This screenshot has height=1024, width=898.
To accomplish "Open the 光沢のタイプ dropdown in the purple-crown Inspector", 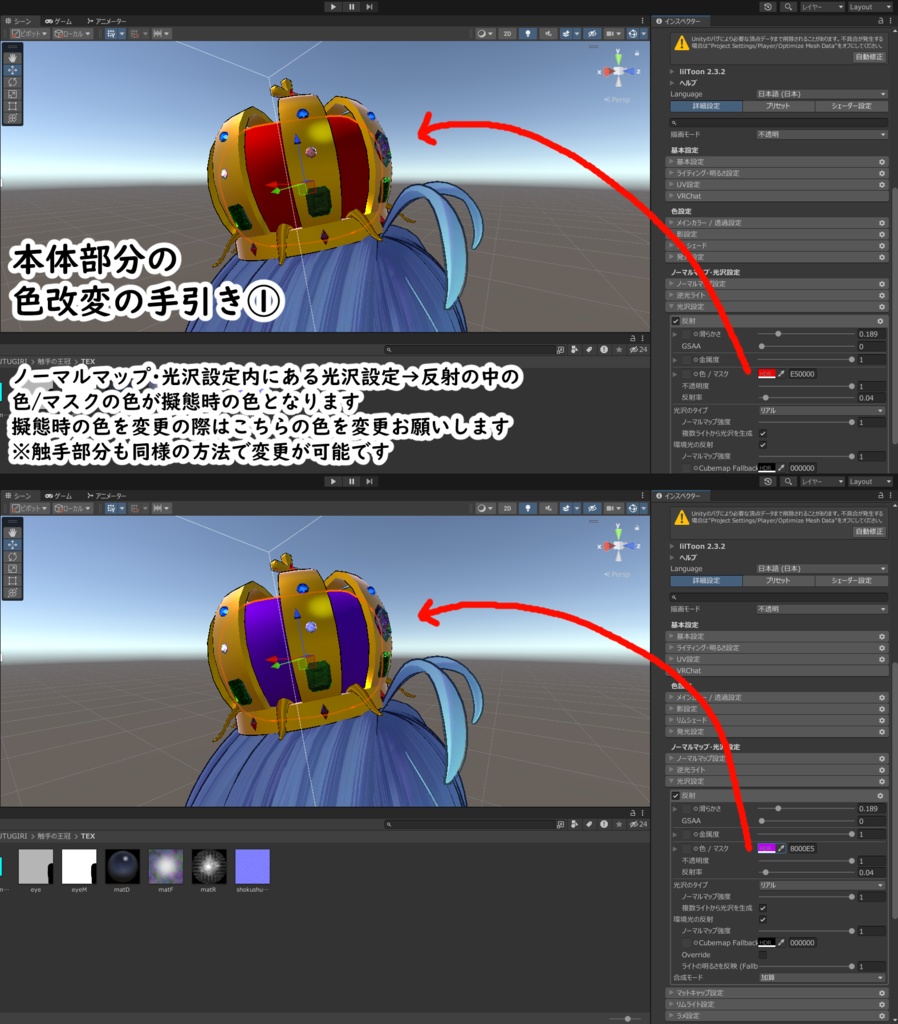I will click(822, 886).
